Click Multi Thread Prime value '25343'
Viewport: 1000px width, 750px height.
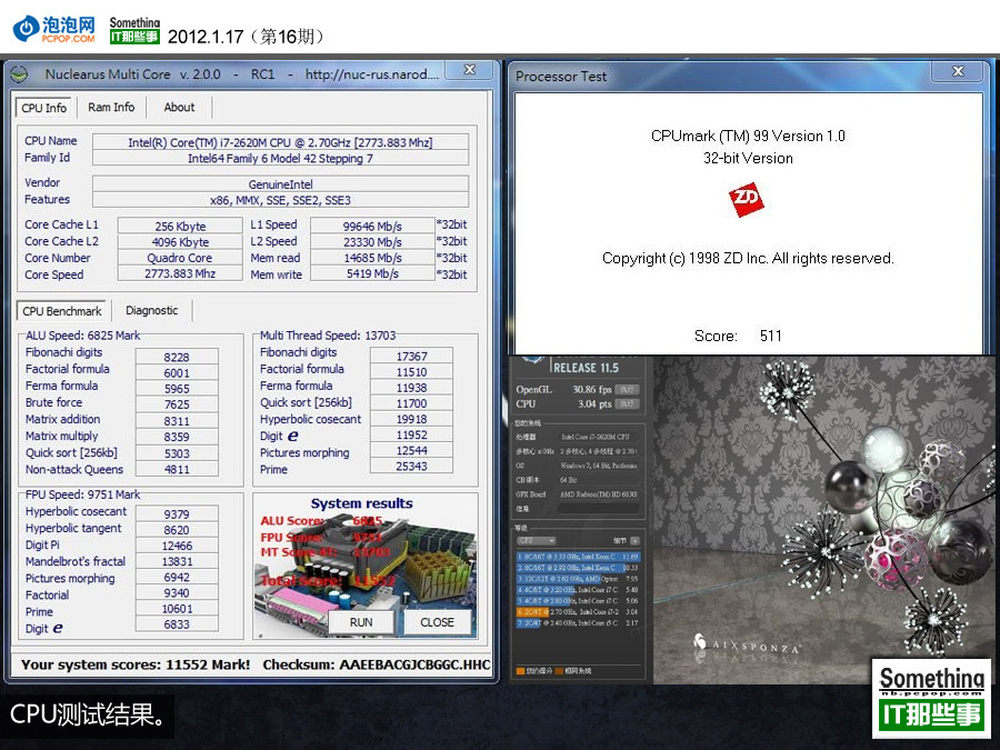coord(411,466)
